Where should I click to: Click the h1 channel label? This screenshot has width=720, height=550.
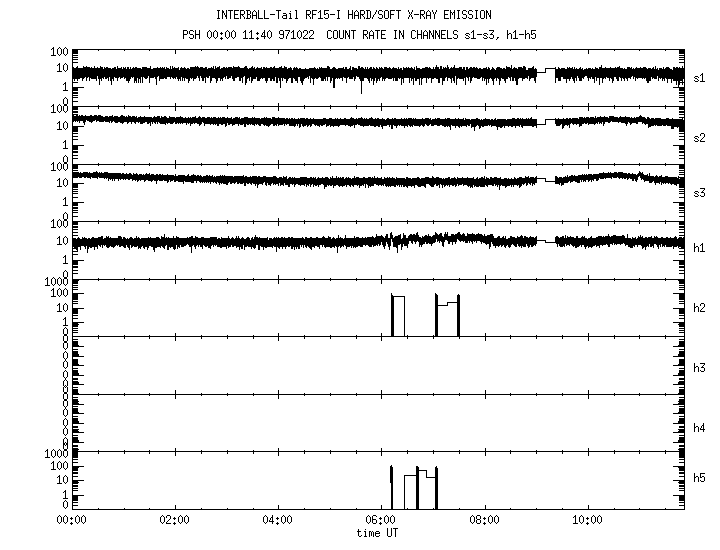tap(700, 248)
